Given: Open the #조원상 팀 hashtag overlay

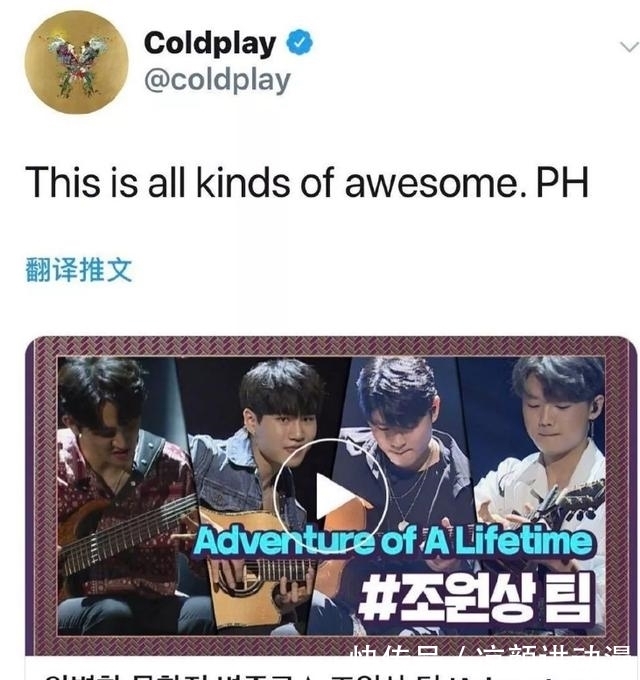Looking at the screenshot, I should (475, 597).
